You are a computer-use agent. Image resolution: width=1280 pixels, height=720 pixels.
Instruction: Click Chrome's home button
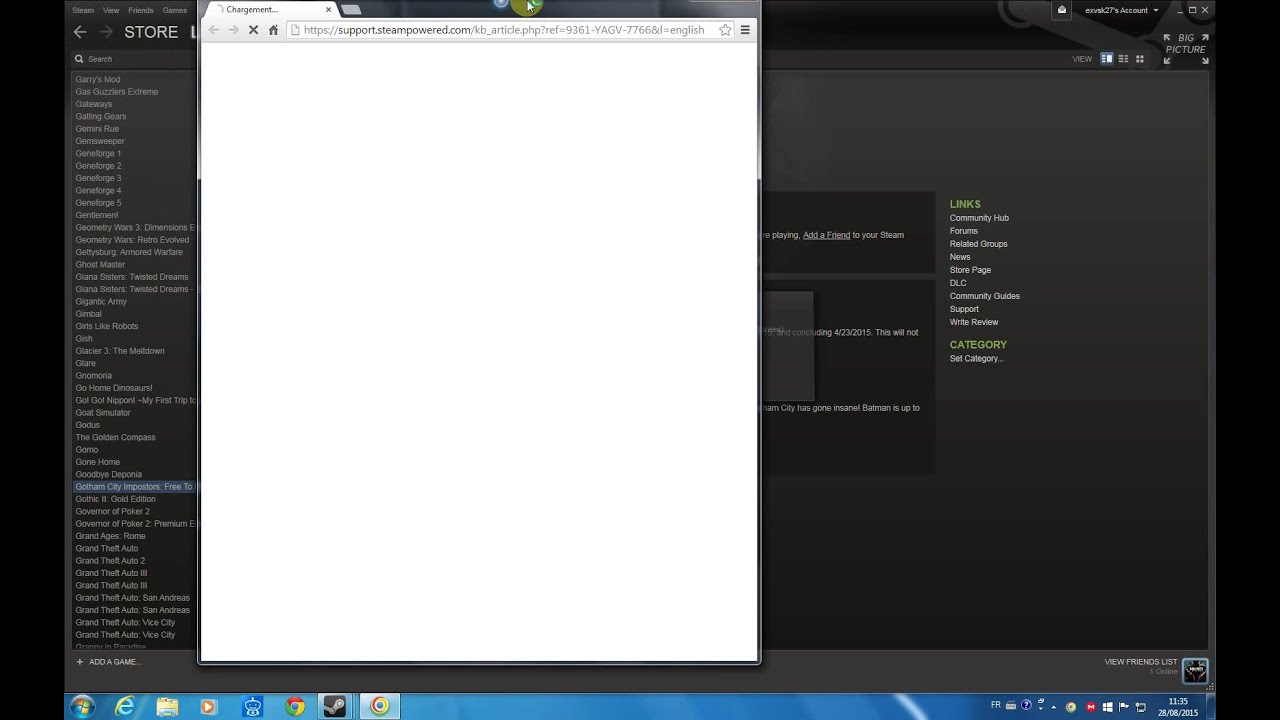273,30
